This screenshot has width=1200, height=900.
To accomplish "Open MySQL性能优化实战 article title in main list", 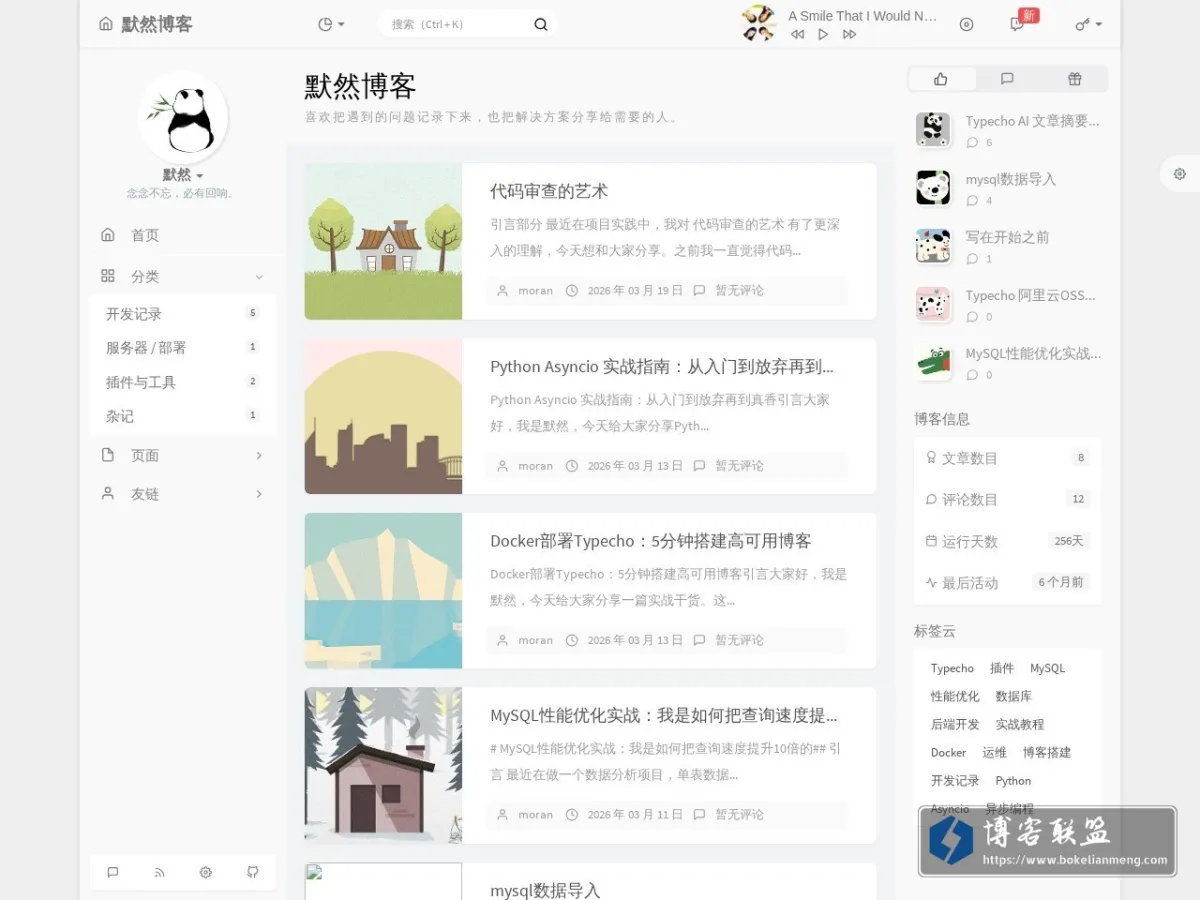I will click(664, 716).
